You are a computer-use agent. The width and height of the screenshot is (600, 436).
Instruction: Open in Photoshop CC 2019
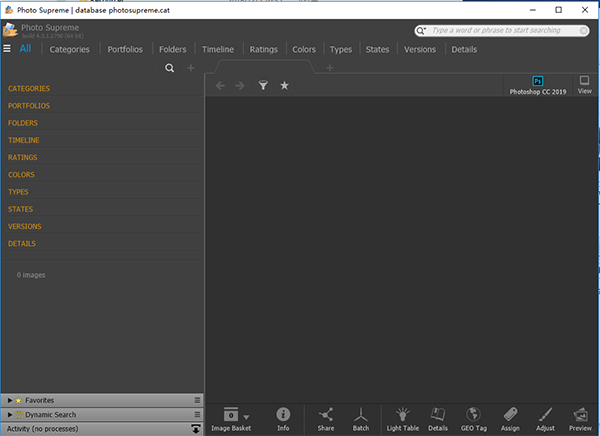pyautogui.click(x=537, y=84)
